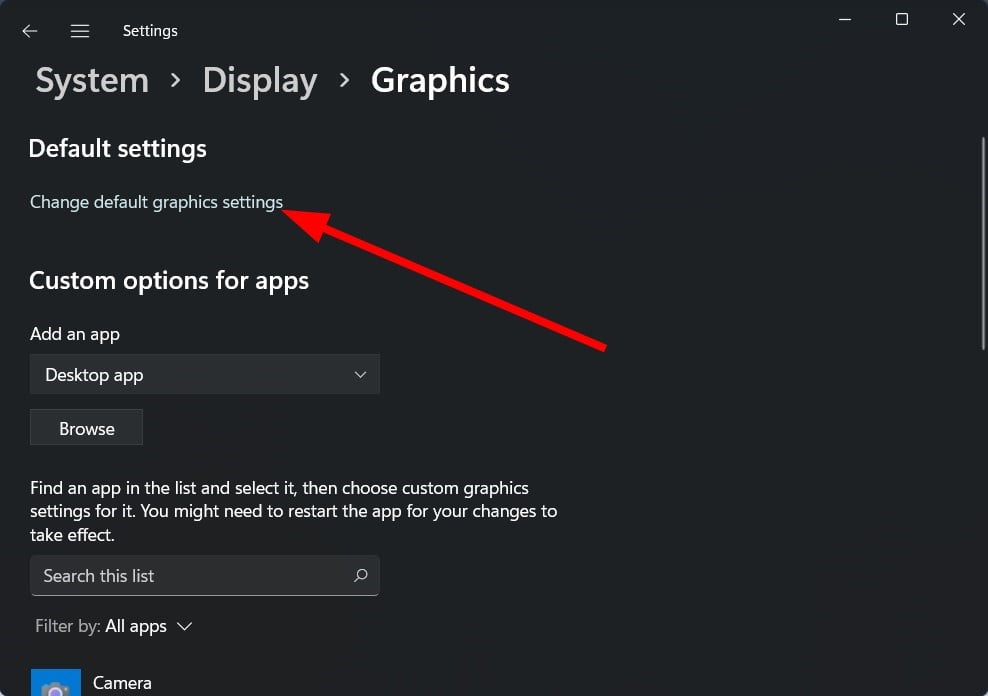The width and height of the screenshot is (988, 696).
Task: Click the Browse button
Action: 86,428
